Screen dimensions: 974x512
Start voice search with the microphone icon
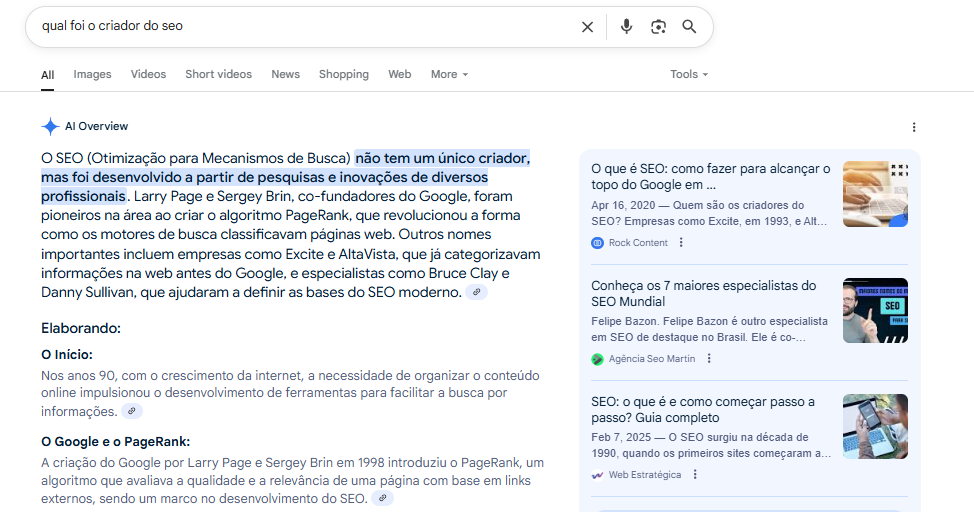[626, 27]
